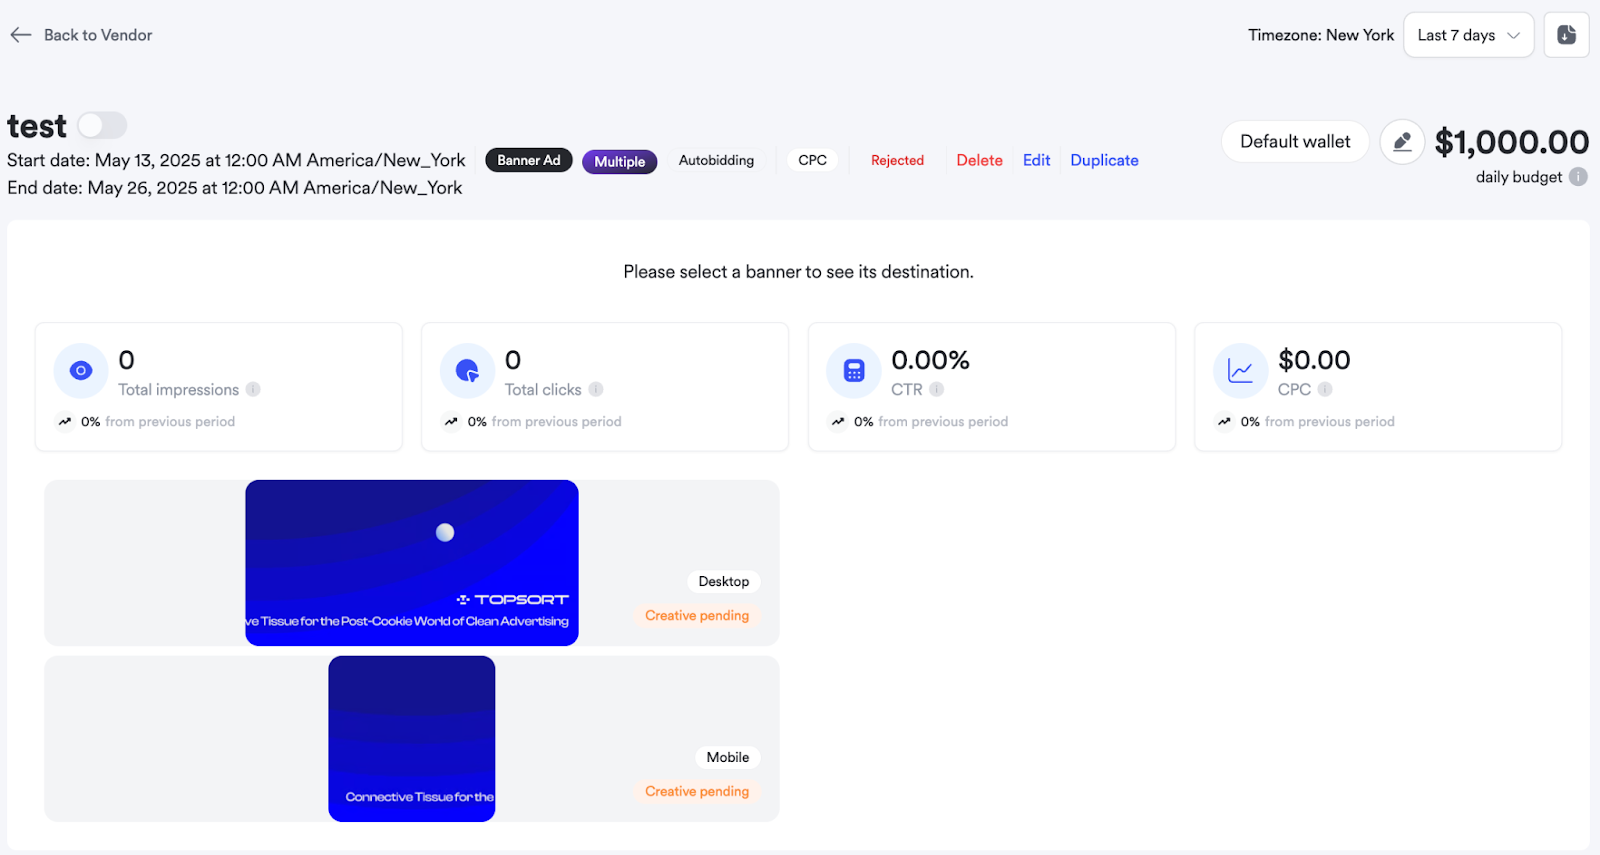Open the Last 7 days date range dropdown
The width and height of the screenshot is (1600, 855).
pos(1468,35)
